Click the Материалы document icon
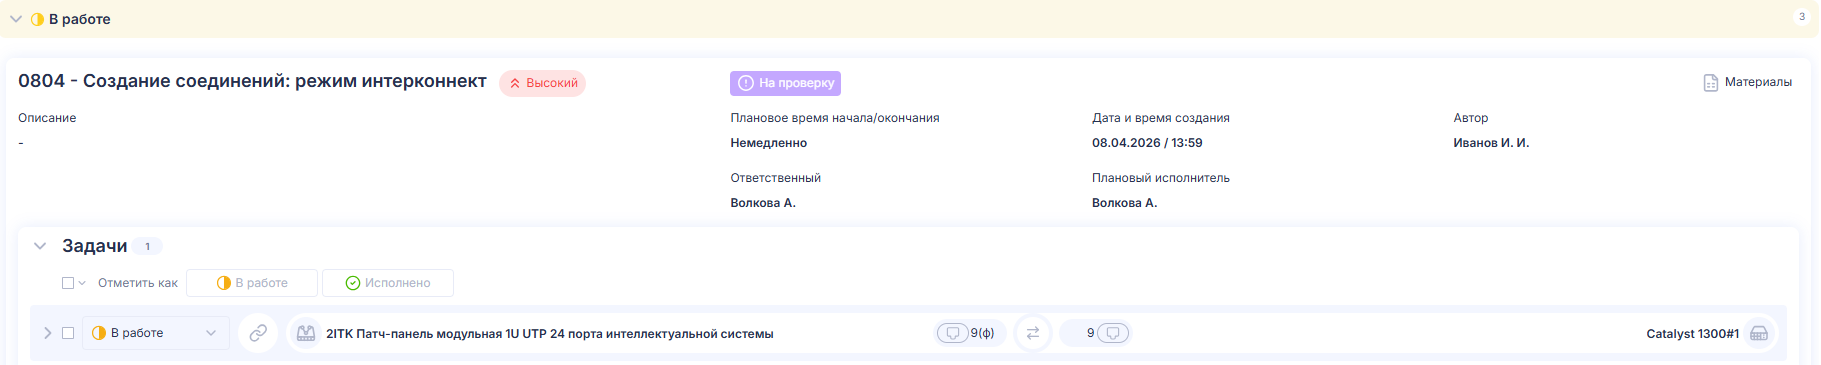Image resolution: width=1821 pixels, height=365 pixels. click(1711, 82)
